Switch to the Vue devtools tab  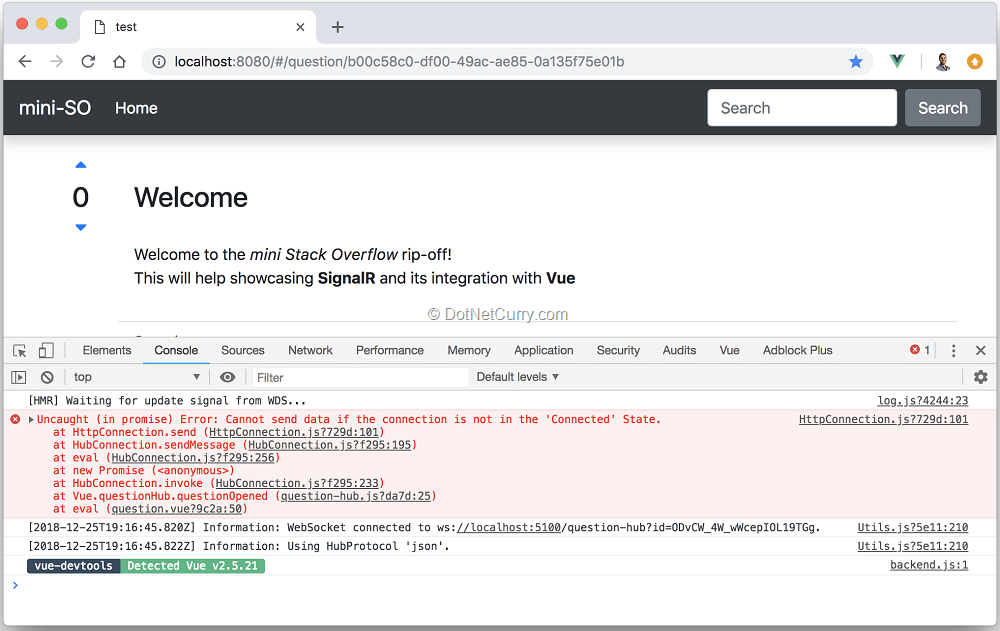[x=730, y=350]
